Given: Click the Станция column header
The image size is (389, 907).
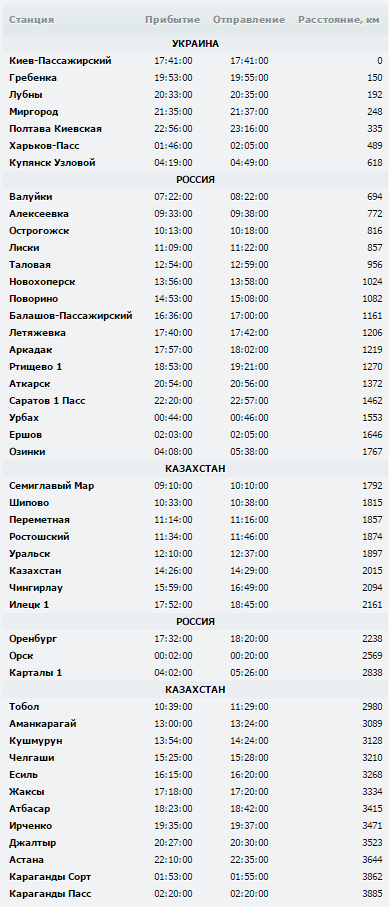Looking at the screenshot, I should point(31,20).
